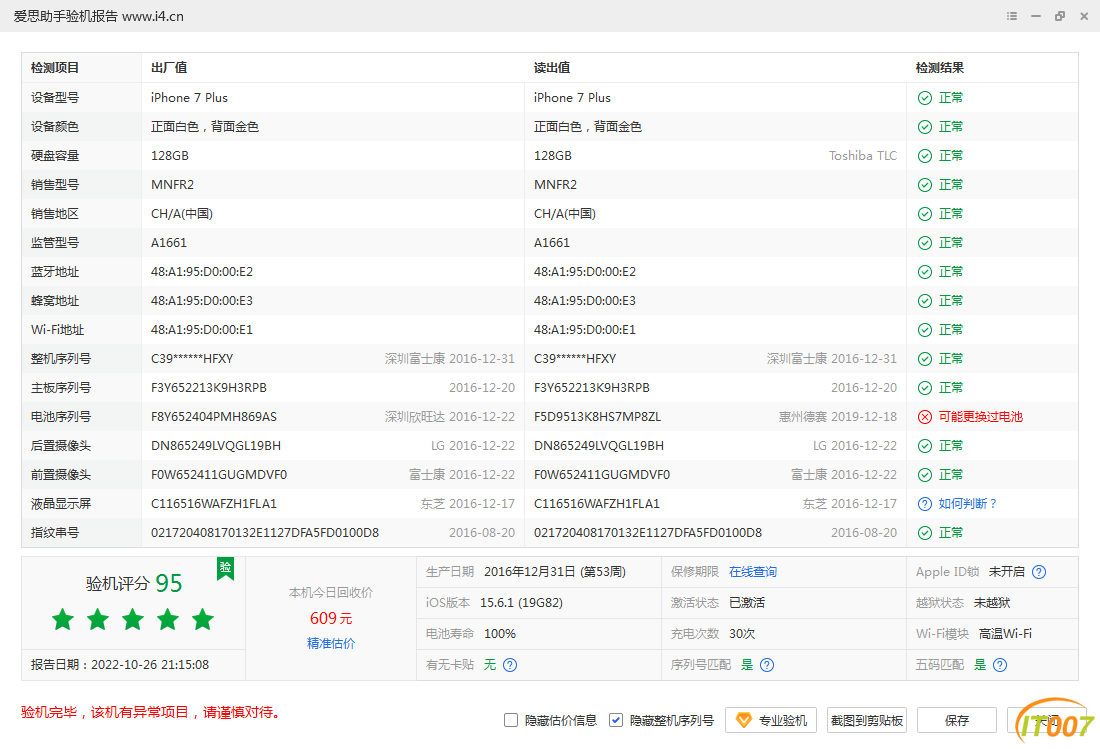Click the green check icon for 监管型号
1100x749 pixels.
tap(925, 243)
